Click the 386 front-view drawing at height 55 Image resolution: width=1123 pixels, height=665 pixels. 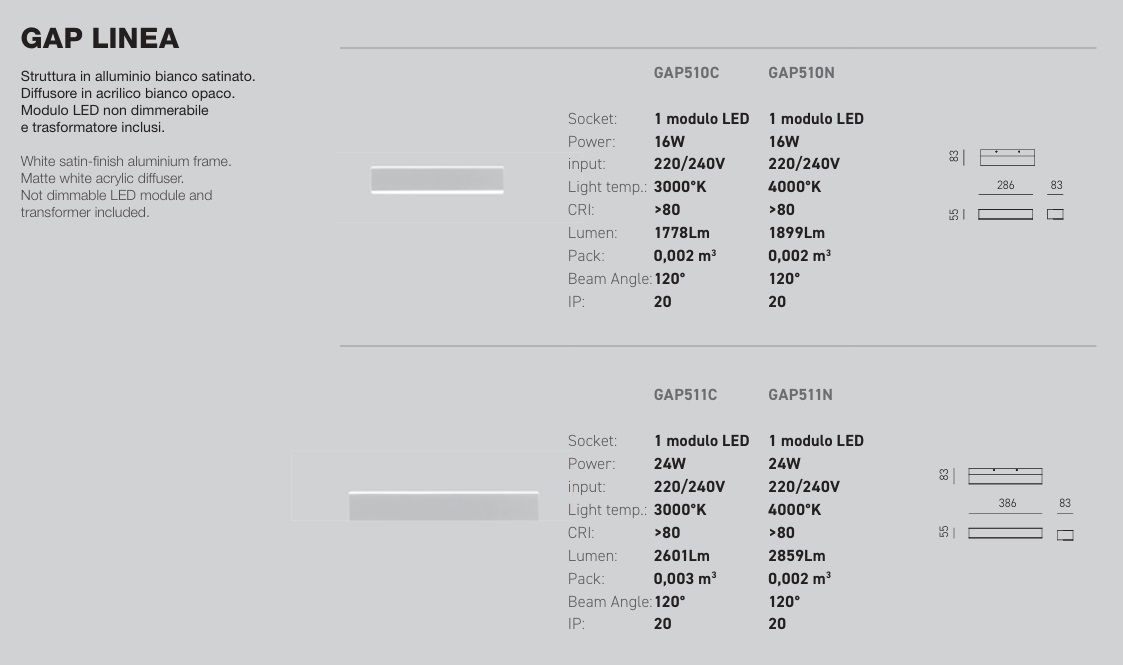click(x=1005, y=533)
